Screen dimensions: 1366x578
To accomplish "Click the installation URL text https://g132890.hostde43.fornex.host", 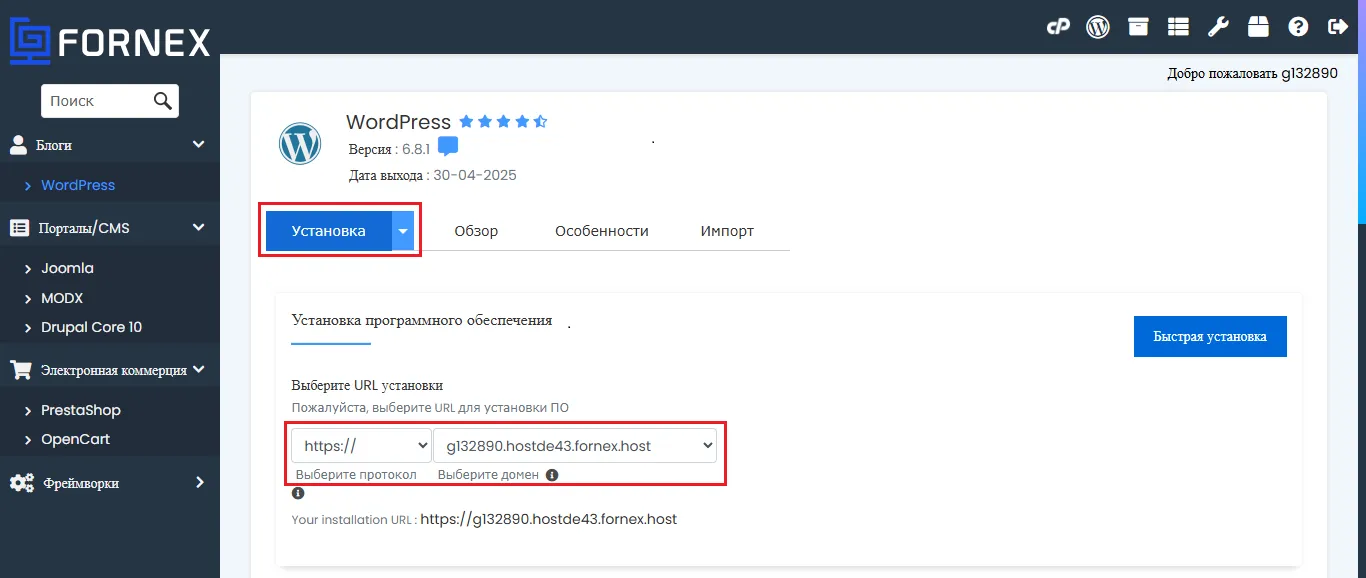I will pyautogui.click(x=549, y=519).
